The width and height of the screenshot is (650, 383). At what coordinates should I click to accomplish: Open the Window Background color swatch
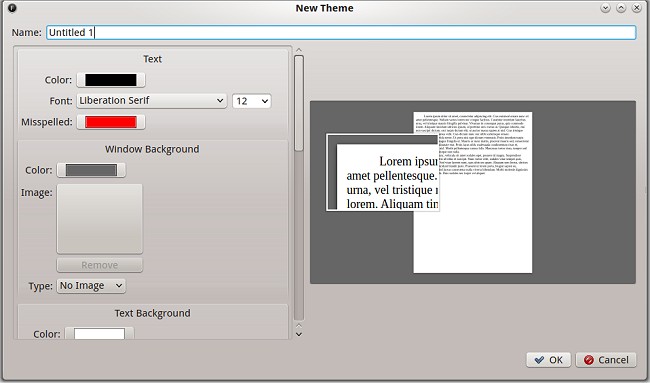(x=91, y=170)
